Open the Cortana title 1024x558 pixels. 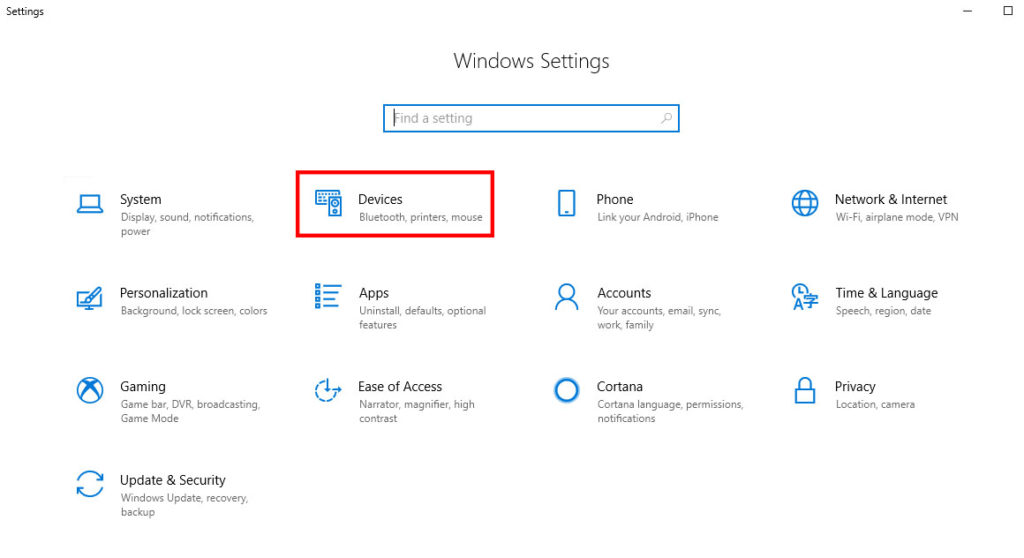620,386
